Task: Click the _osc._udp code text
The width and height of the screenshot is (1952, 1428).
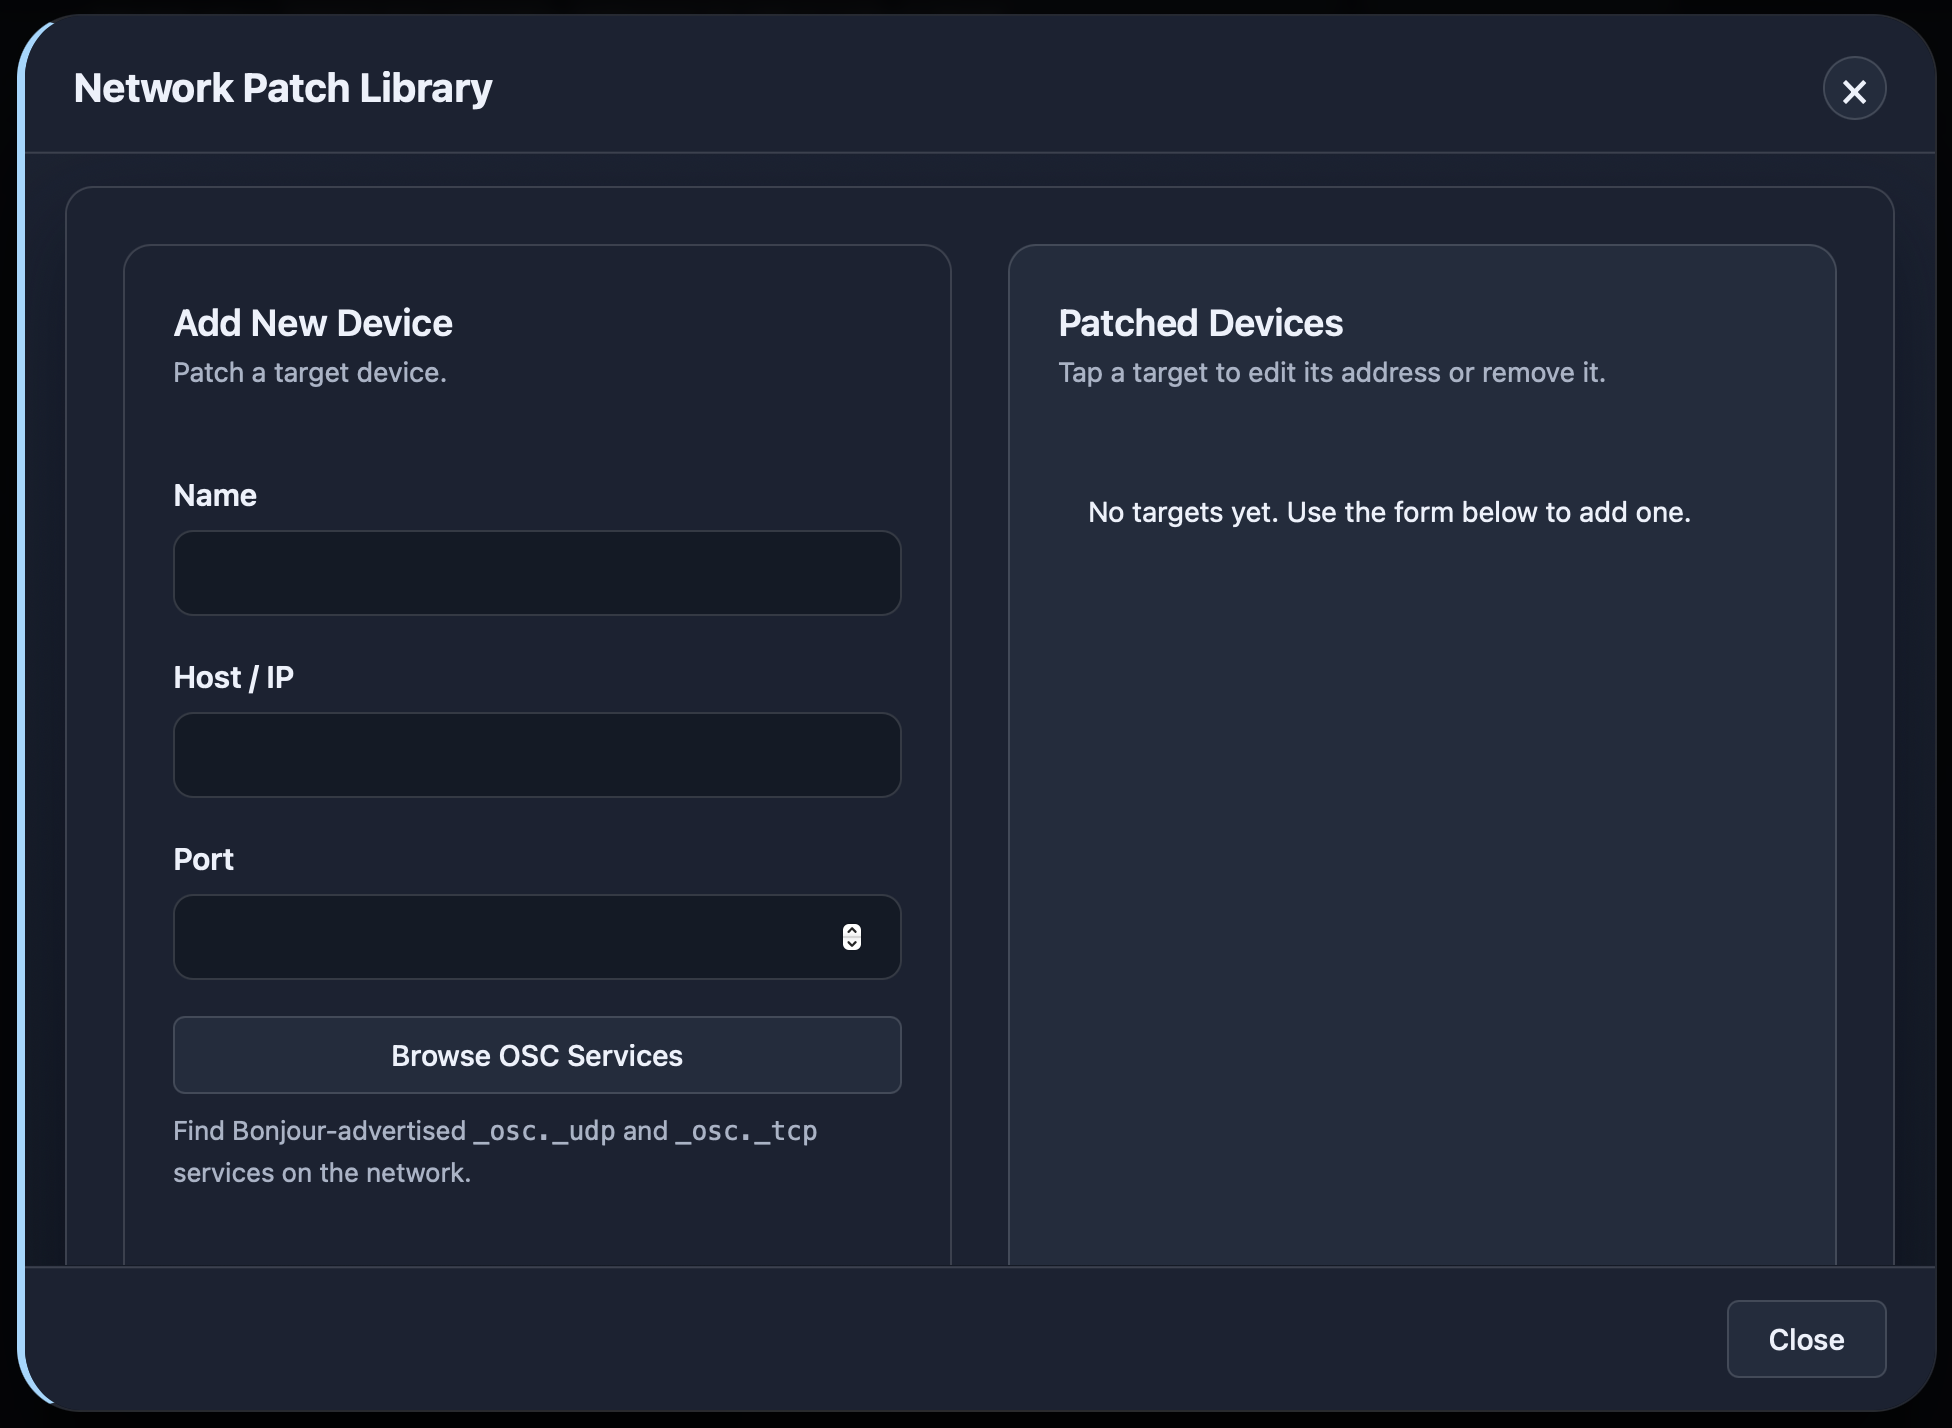Action: click(x=544, y=1131)
